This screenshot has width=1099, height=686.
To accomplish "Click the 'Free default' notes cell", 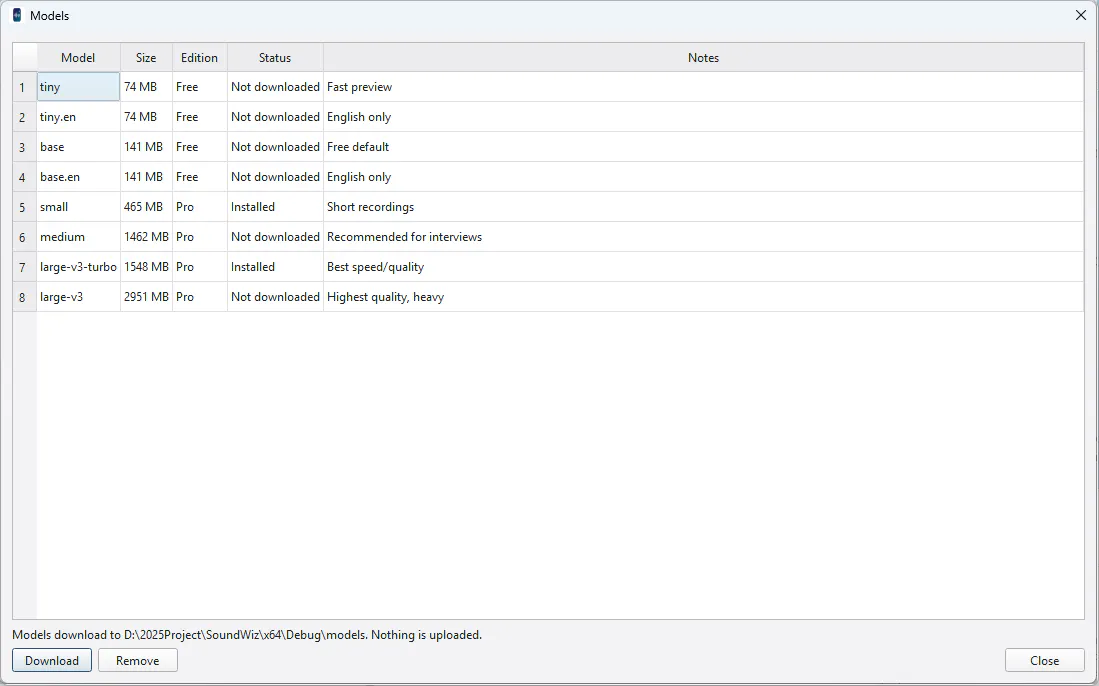I will [704, 147].
